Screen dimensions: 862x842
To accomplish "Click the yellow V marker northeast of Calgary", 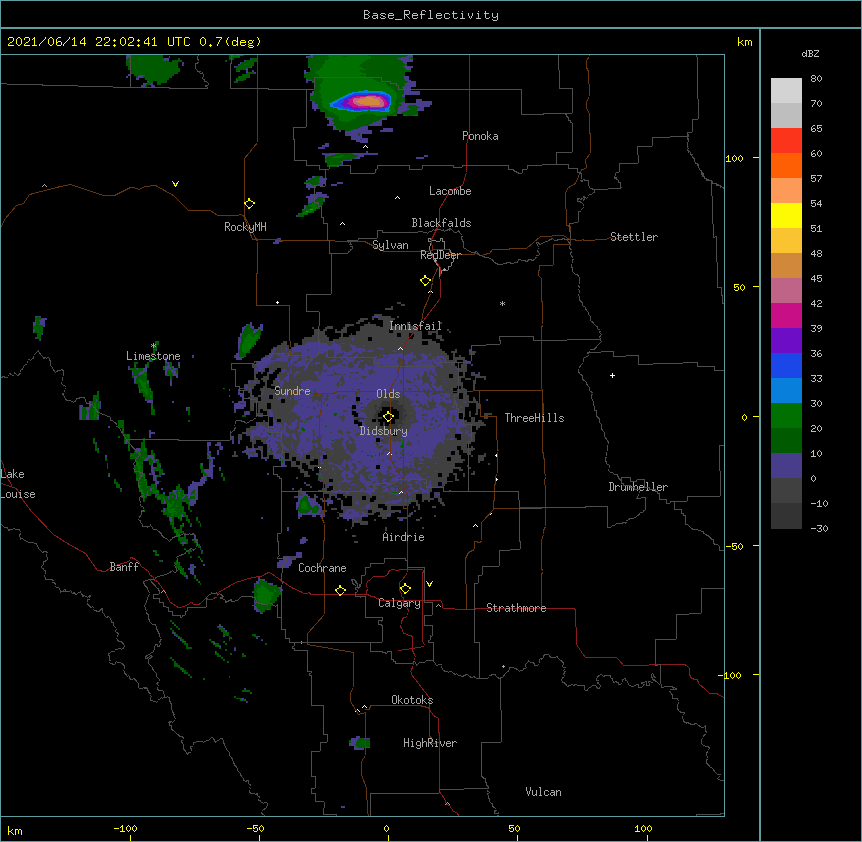I will 429,584.
